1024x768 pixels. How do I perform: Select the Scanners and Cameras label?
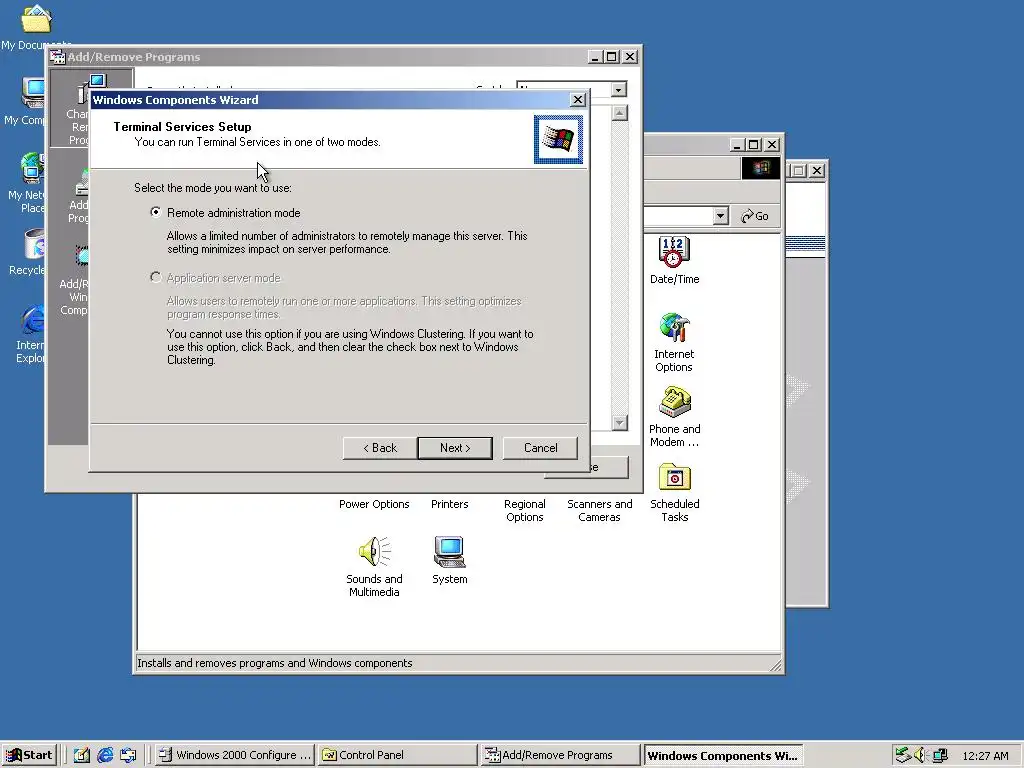(x=600, y=510)
